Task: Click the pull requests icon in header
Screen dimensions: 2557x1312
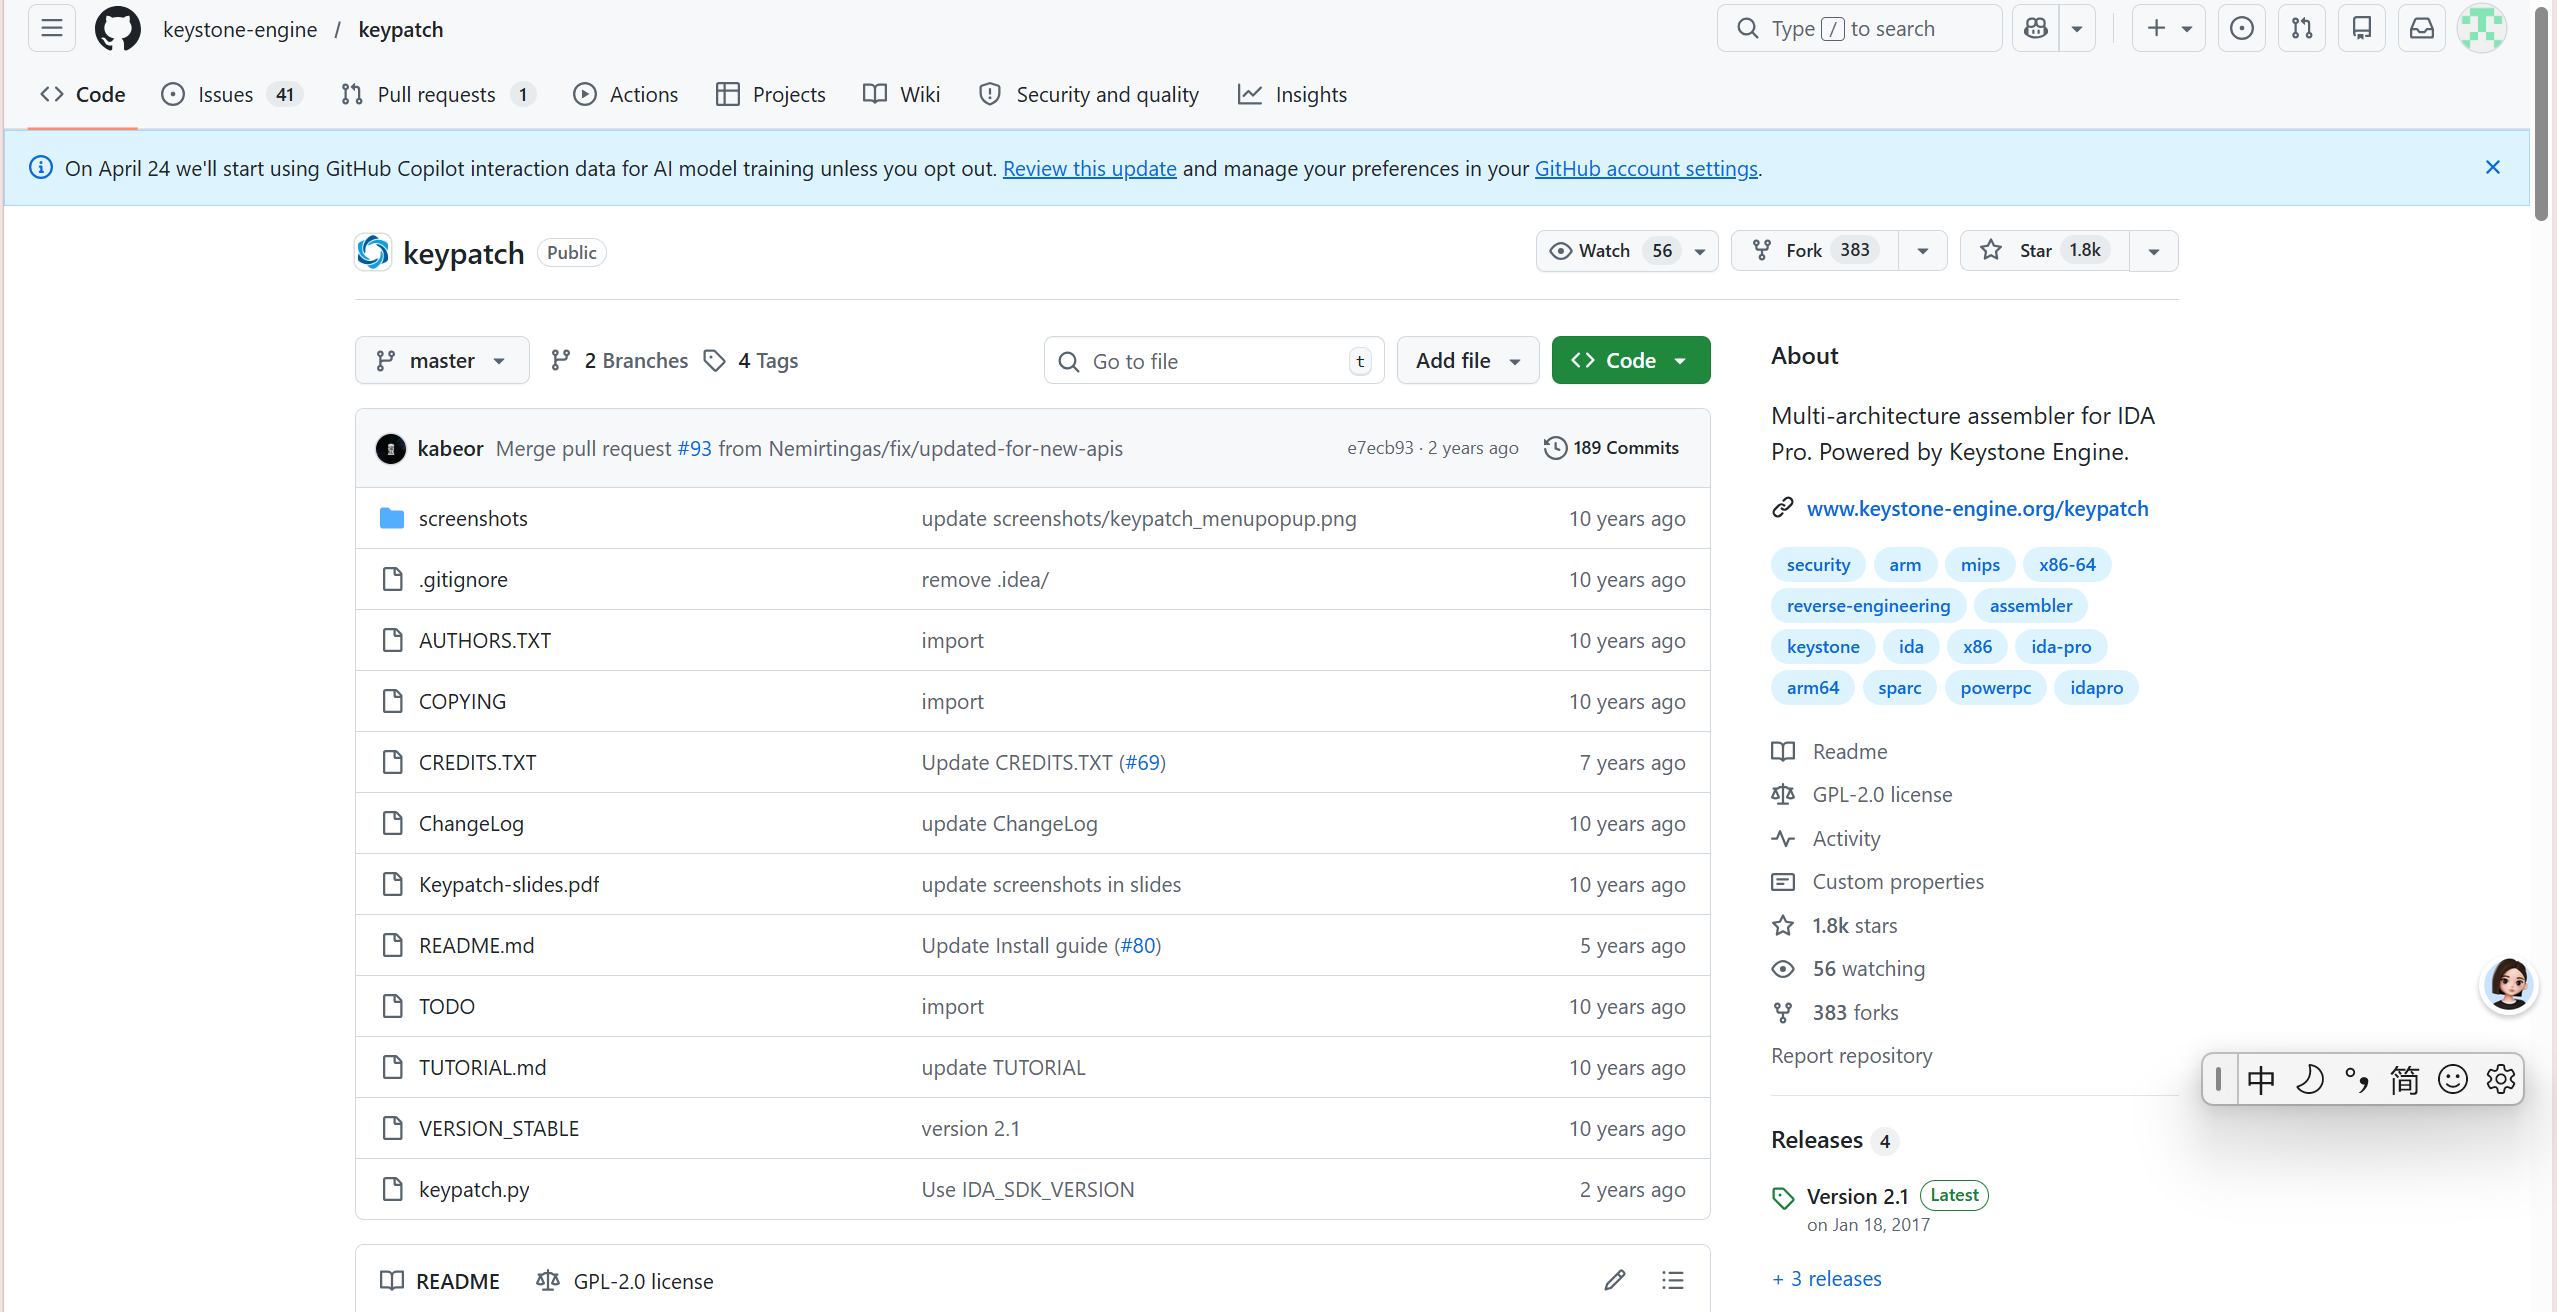Action: (x=2301, y=29)
